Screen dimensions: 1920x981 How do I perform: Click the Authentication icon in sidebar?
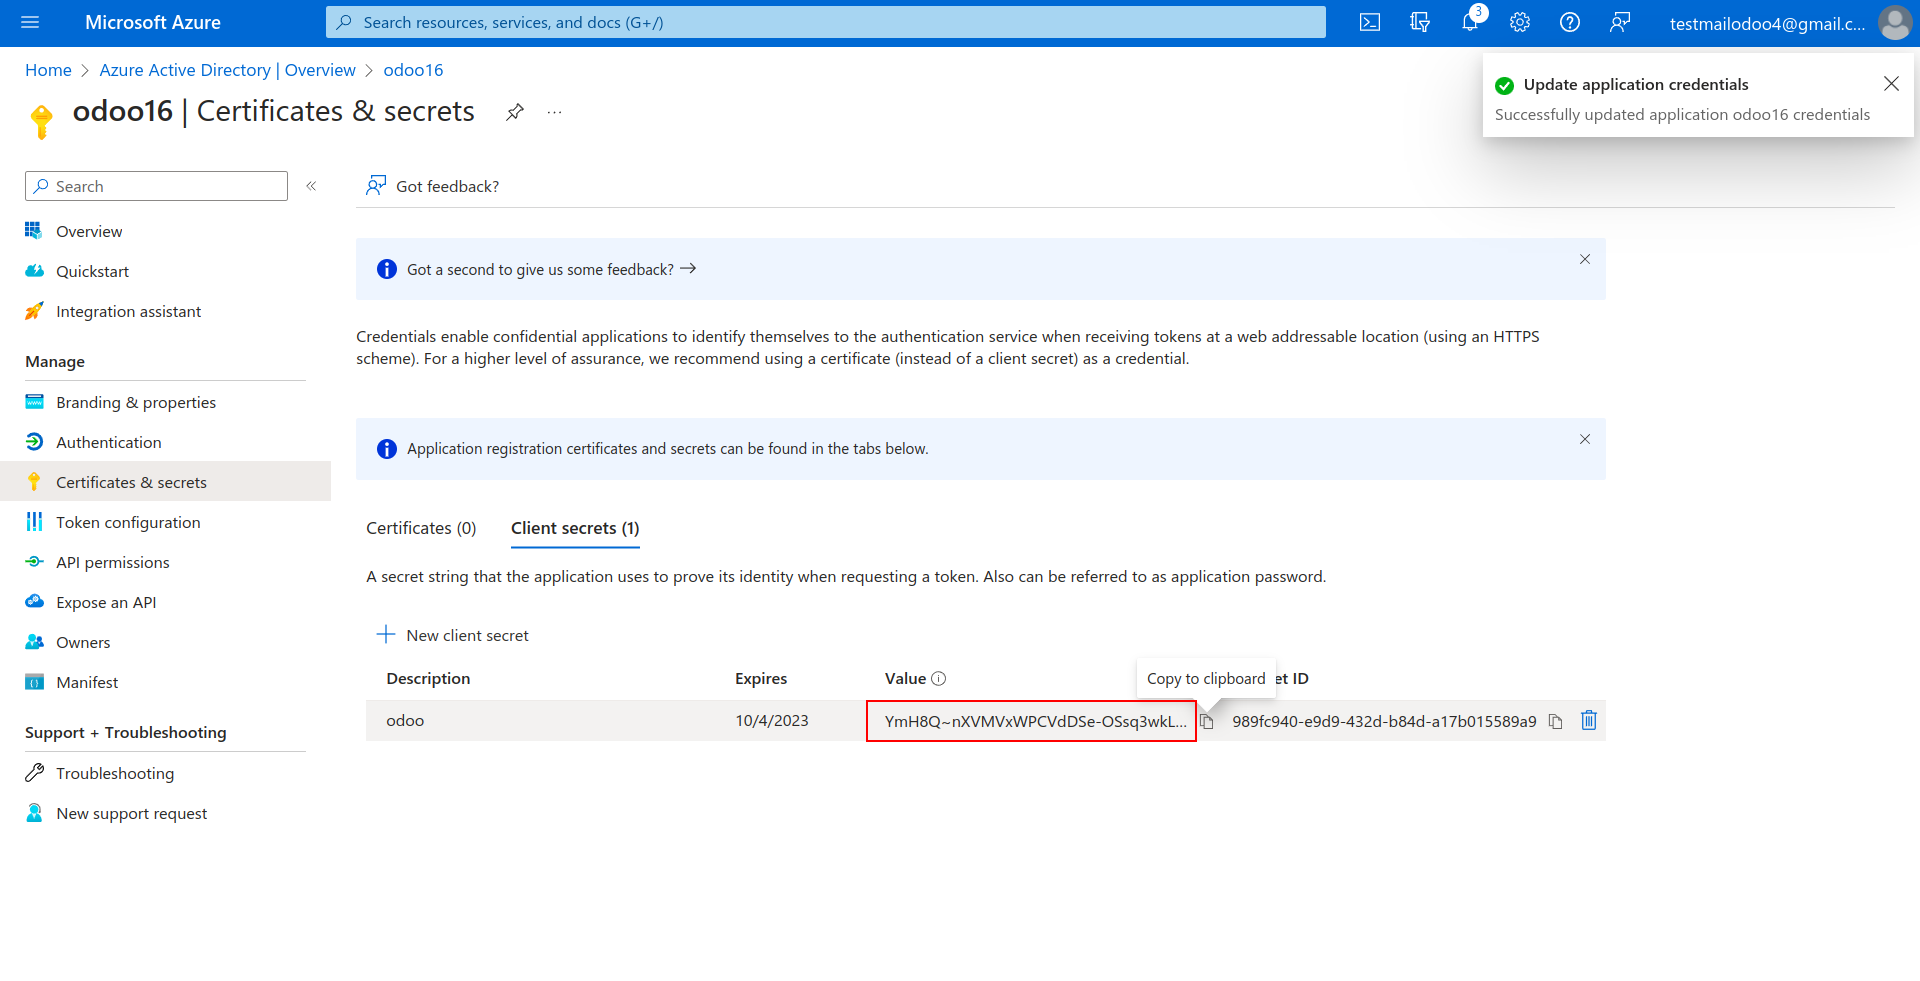coord(34,442)
